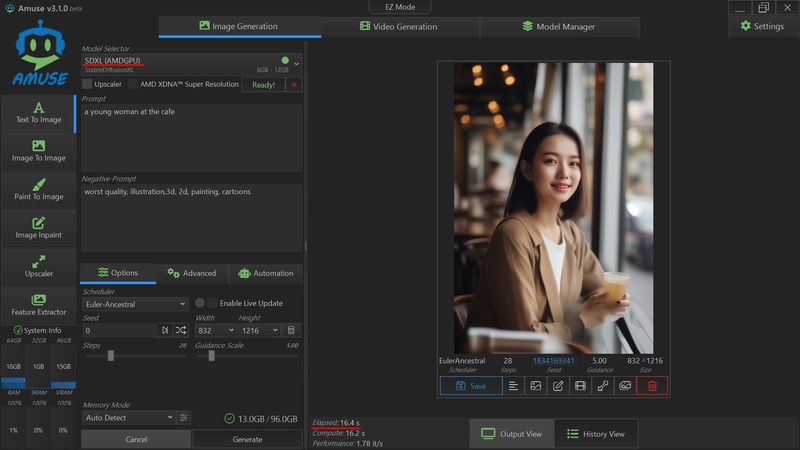Save the generated image
The image size is (800, 450).
pyautogui.click(x=470, y=385)
